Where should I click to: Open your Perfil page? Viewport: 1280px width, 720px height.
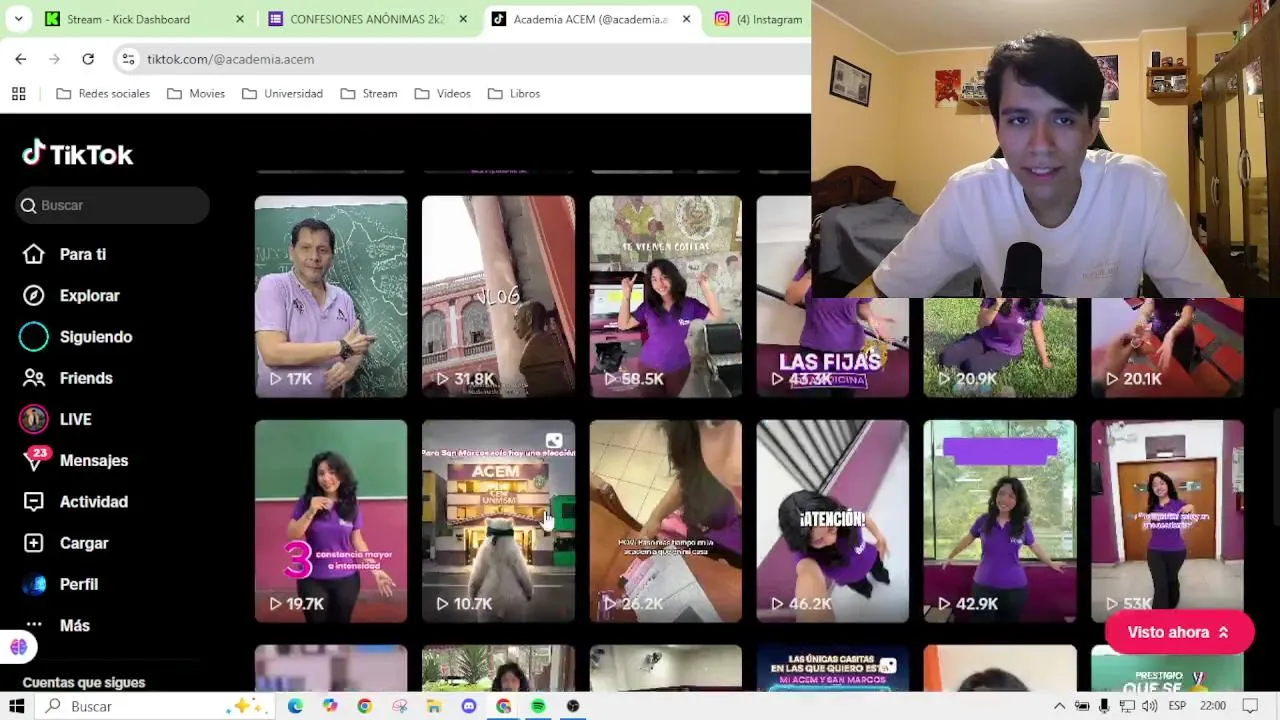coord(60,584)
